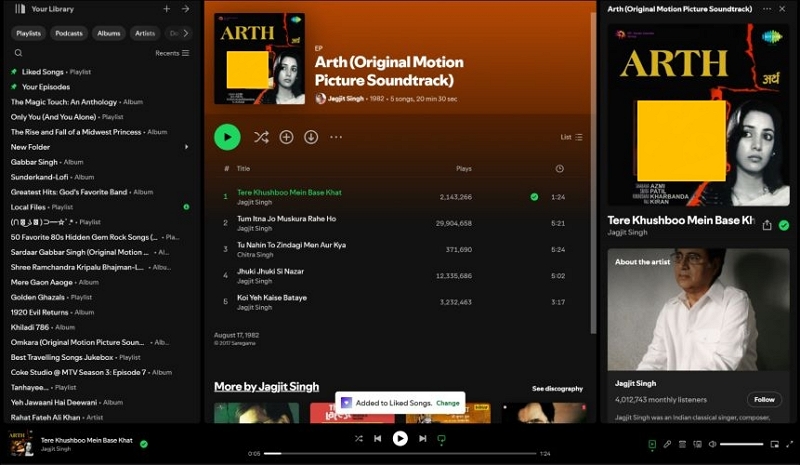The image size is (800, 465).
Task: Toggle liked check beside bottom bar track title
Action: 144,444
